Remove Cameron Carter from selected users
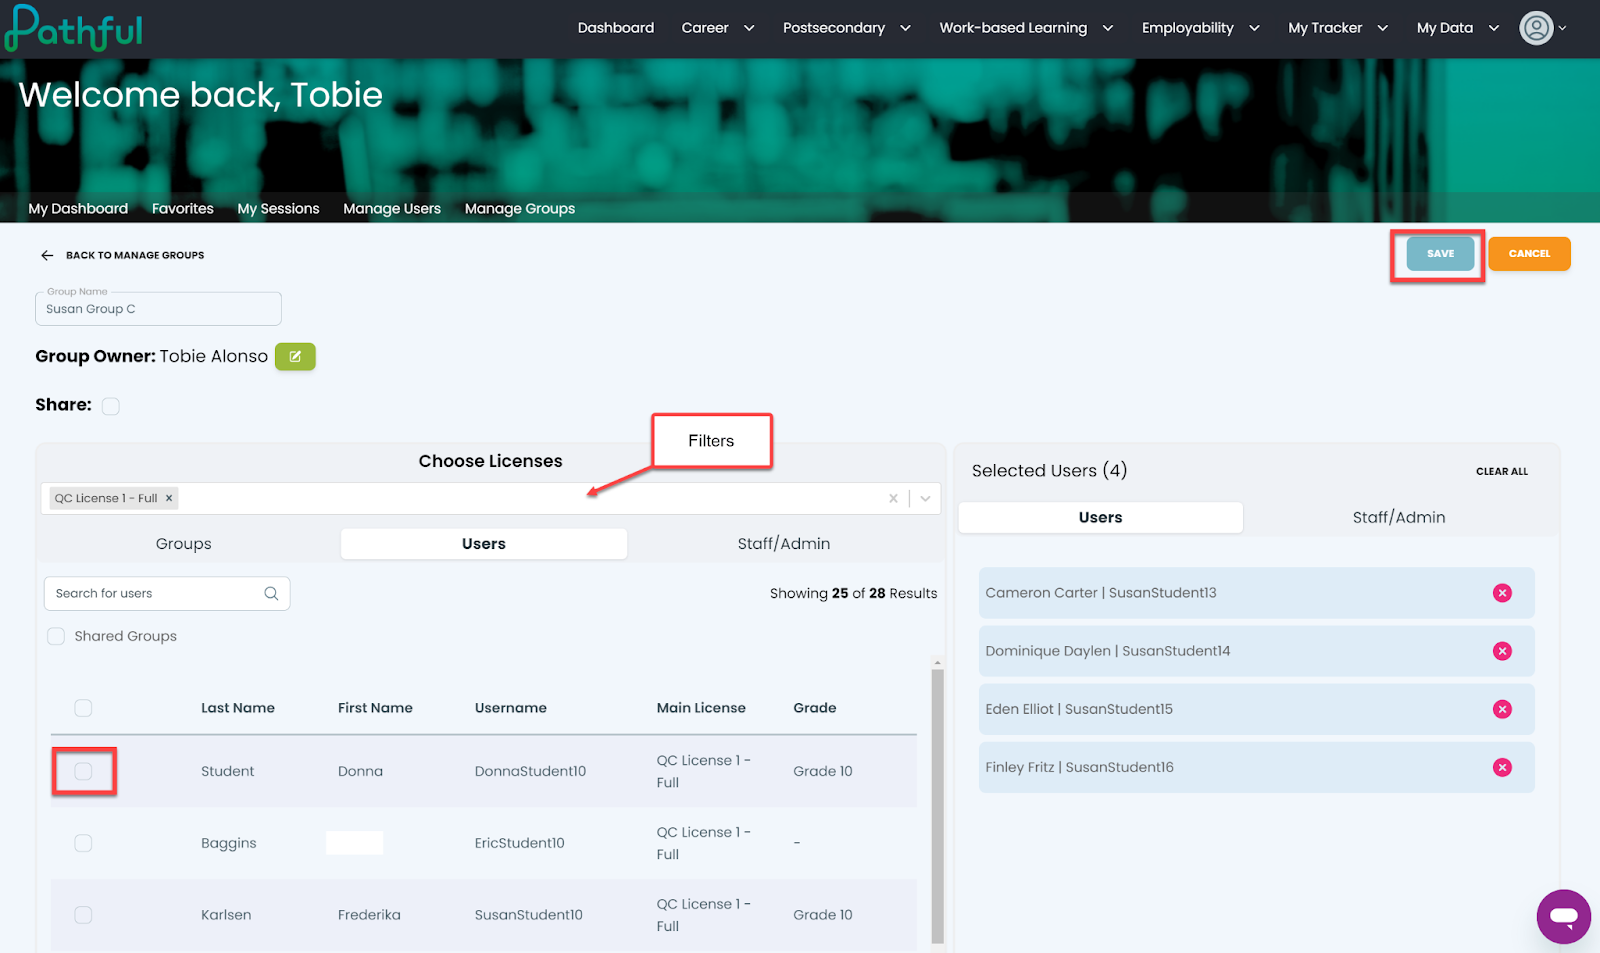Image resolution: width=1600 pixels, height=953 pixels. point(1502,593)
